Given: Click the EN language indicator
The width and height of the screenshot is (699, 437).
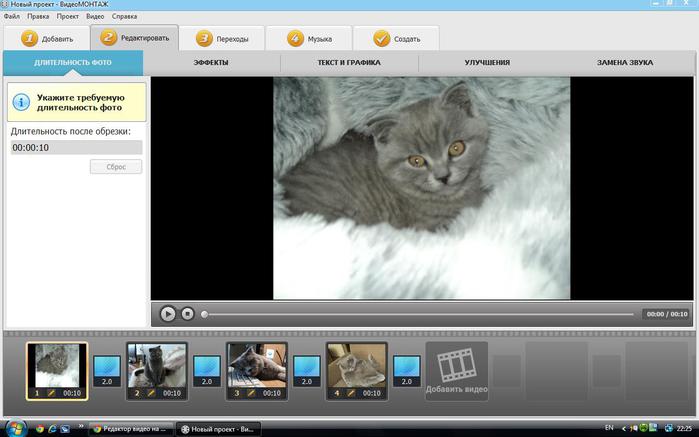Looking at the screenshot, I should (x=609, y=428).
